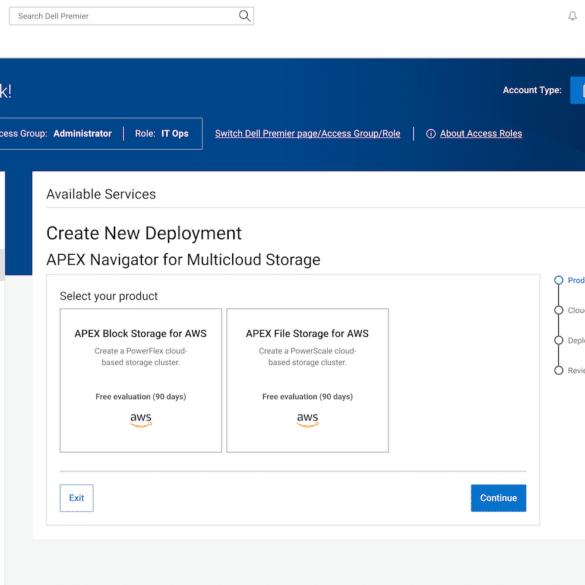Click the Review step circle in tracker
Viewport: 585px width, 585px height.
point(559,370)
